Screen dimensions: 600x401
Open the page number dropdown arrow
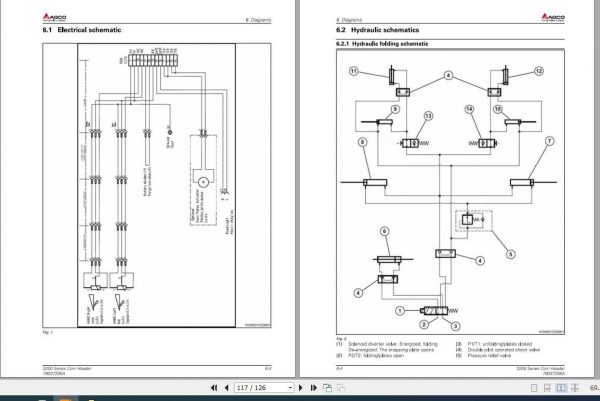[x=290, y=388]
